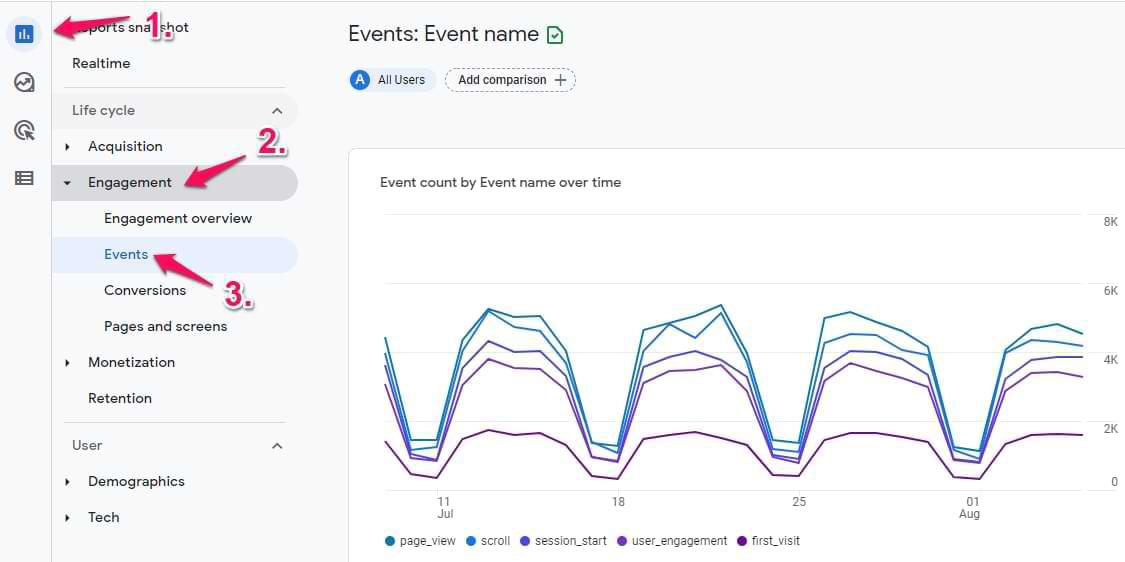Image resolution: width=1125 pixels, height=562 pixels.
Task: Select Conversions under Engagement
Action: tap(145, 290)
